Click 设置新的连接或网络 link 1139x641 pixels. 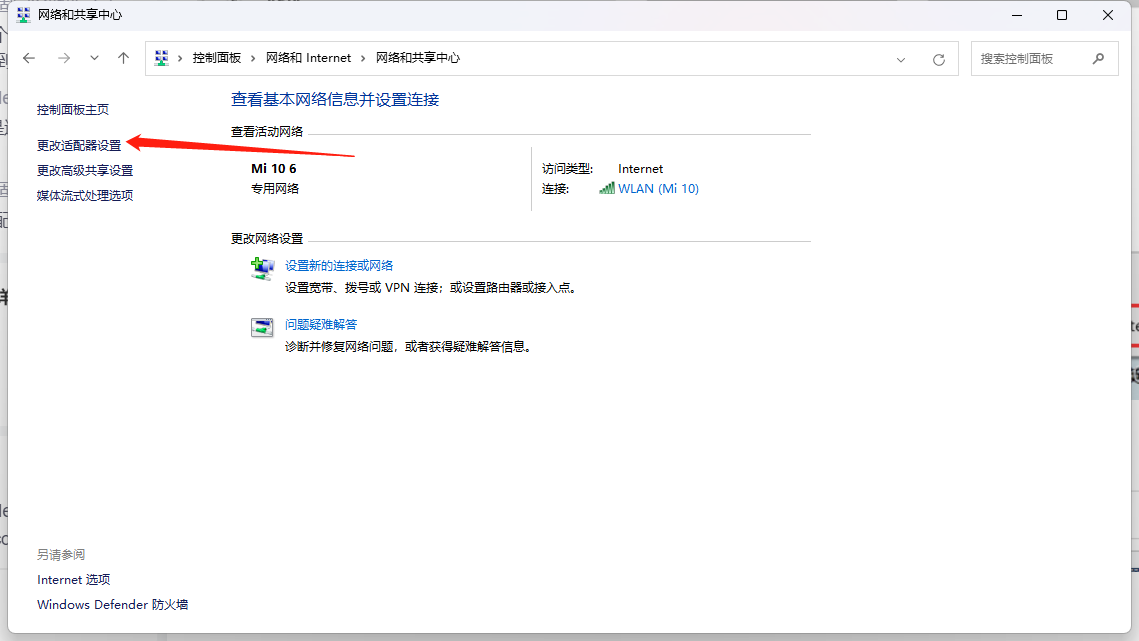click(x=339, y=266)
